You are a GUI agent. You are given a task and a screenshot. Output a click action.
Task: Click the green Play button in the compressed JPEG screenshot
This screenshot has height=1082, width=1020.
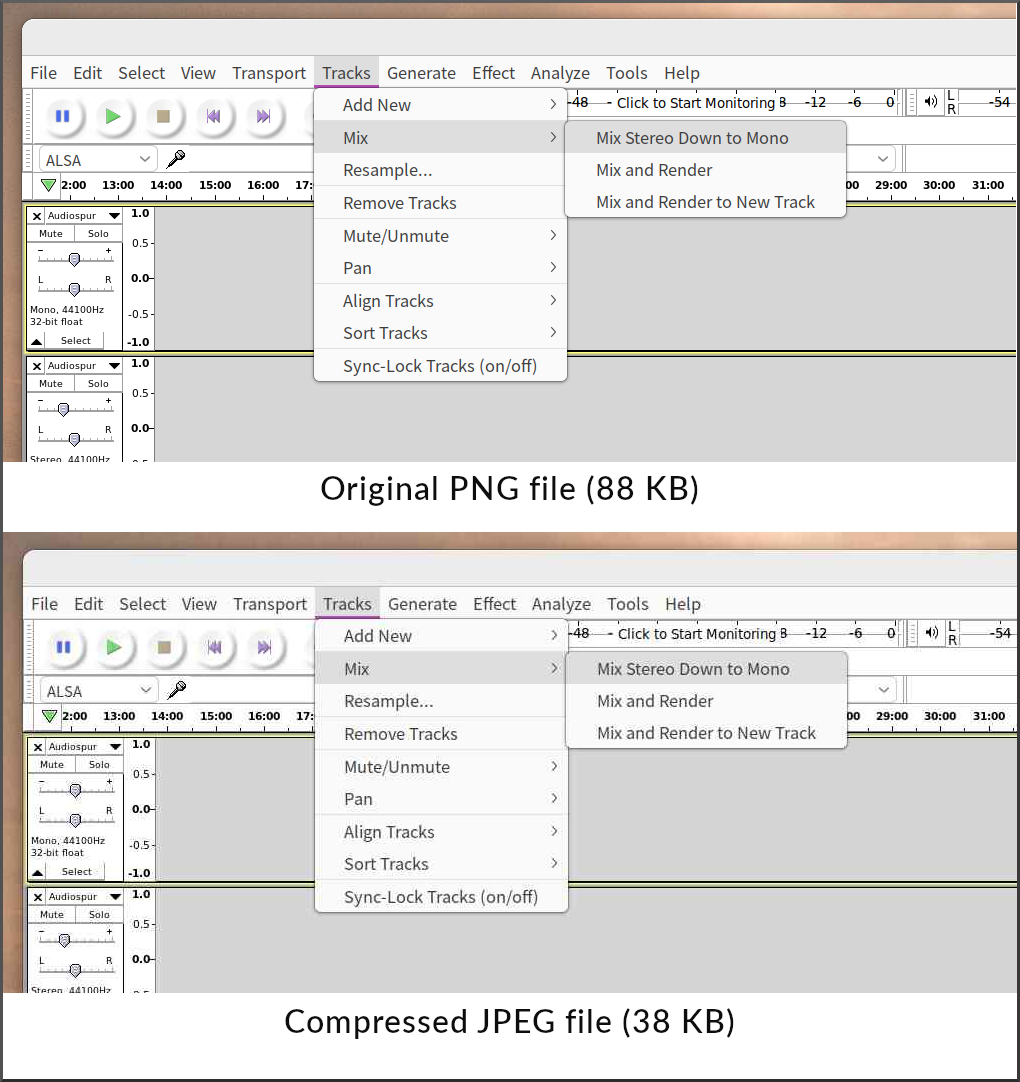pyautogui.click(x=114, y=647)
